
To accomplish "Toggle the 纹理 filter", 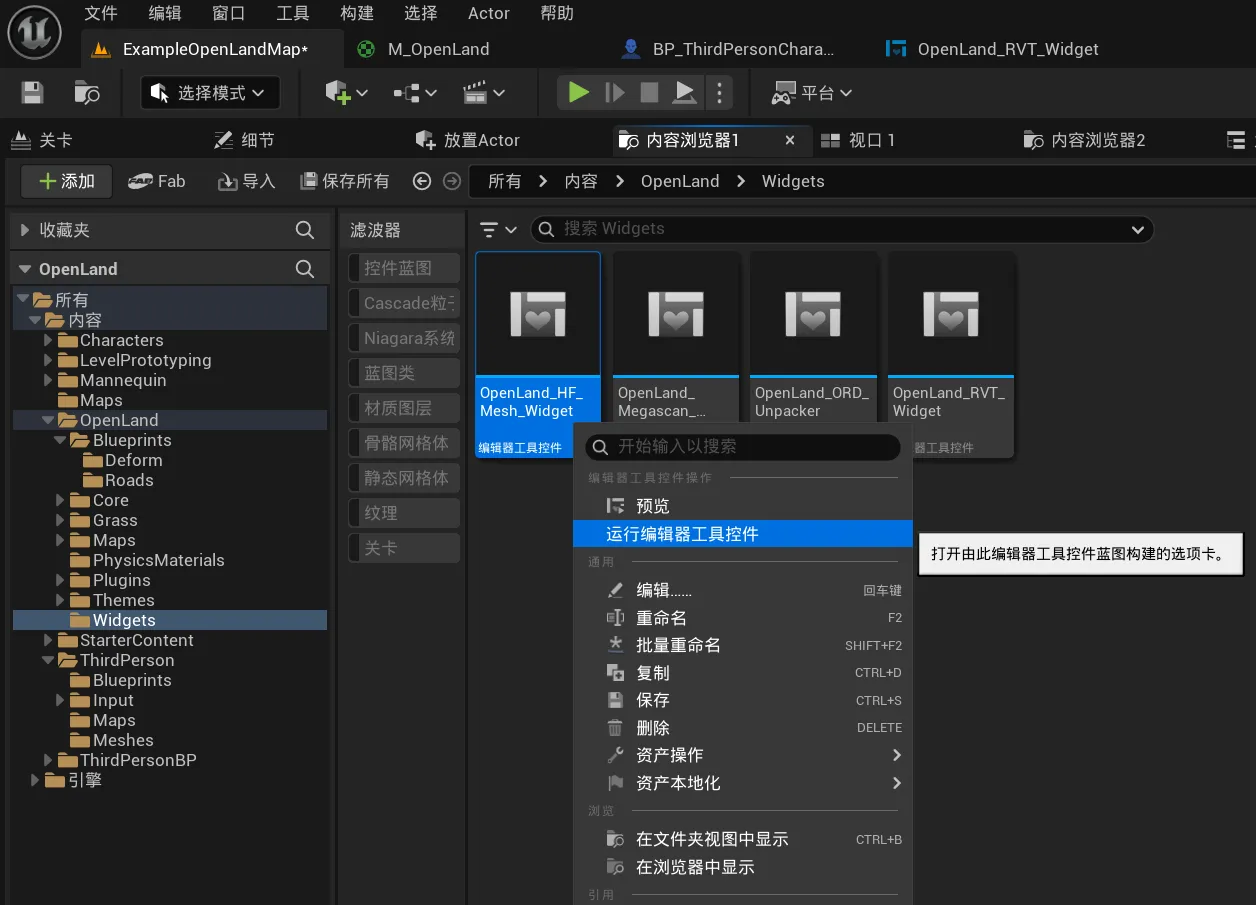I will pos(404,513).
